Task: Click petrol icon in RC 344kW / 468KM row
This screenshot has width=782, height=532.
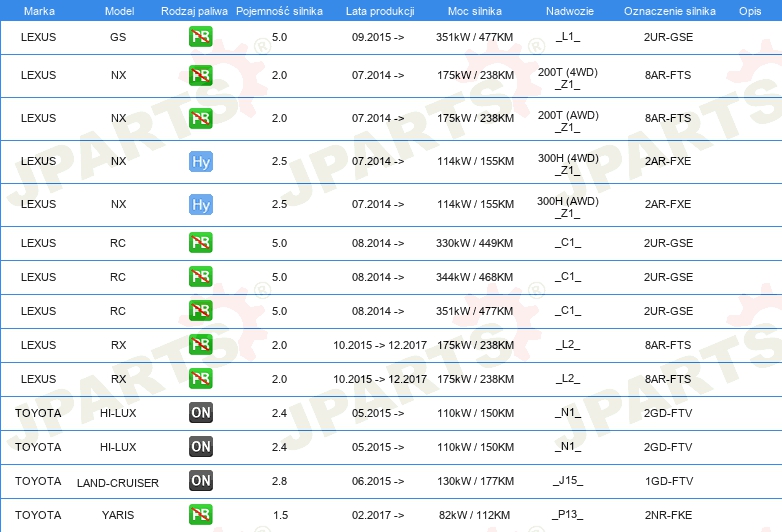Action: coord(200,277)
